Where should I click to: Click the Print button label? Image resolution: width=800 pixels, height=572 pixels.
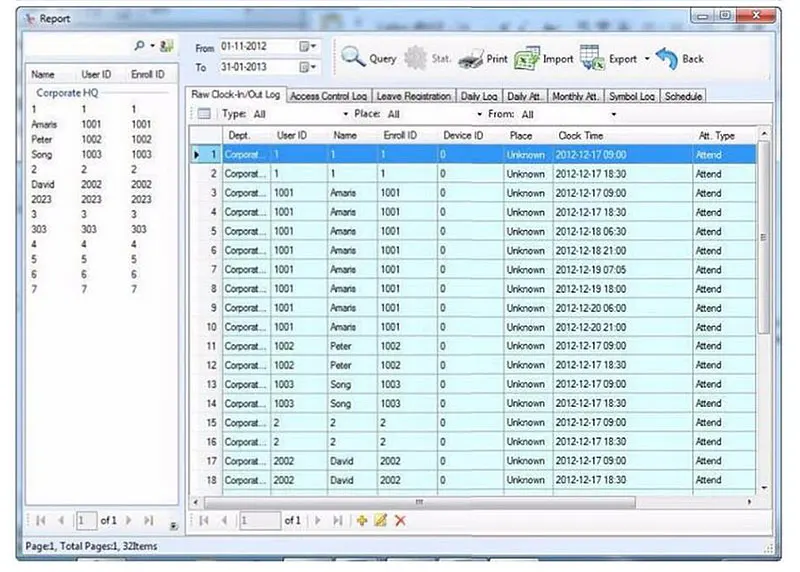pyautogui.click(x=497, y=59)
